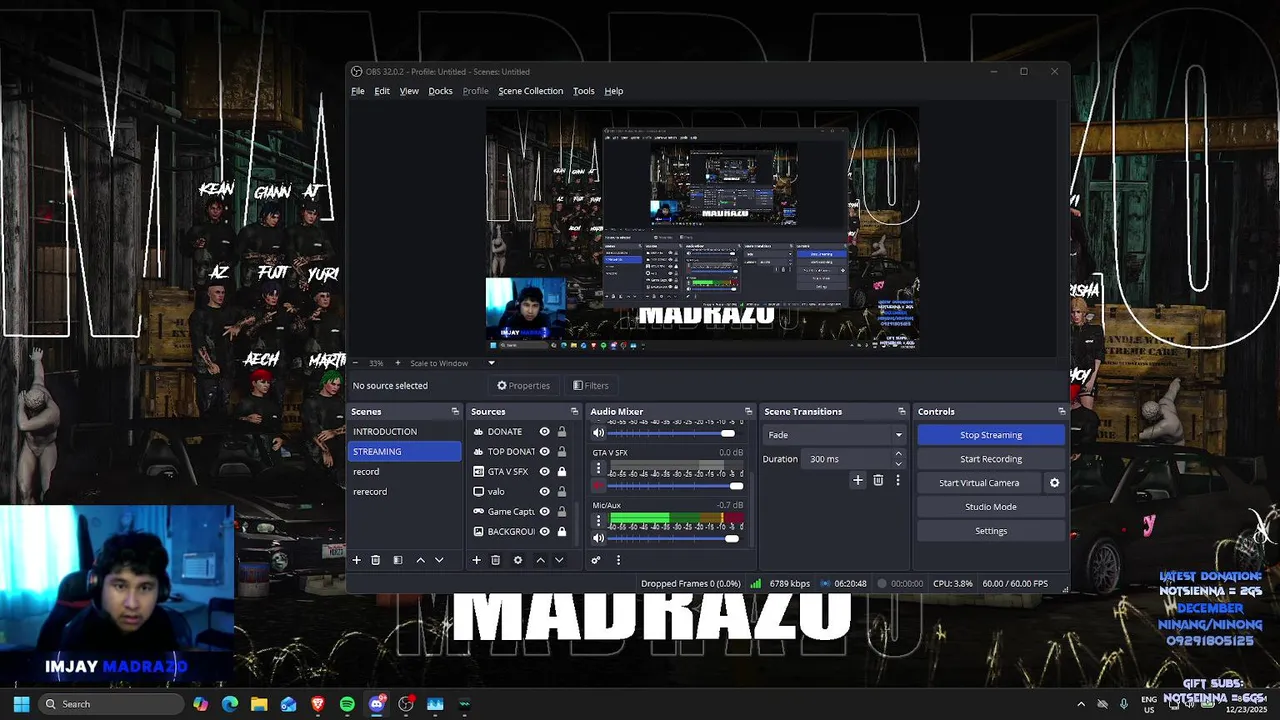Pop out the Scene Transitions dock icon
This screenshot has height=720, width=1280.
901,411
